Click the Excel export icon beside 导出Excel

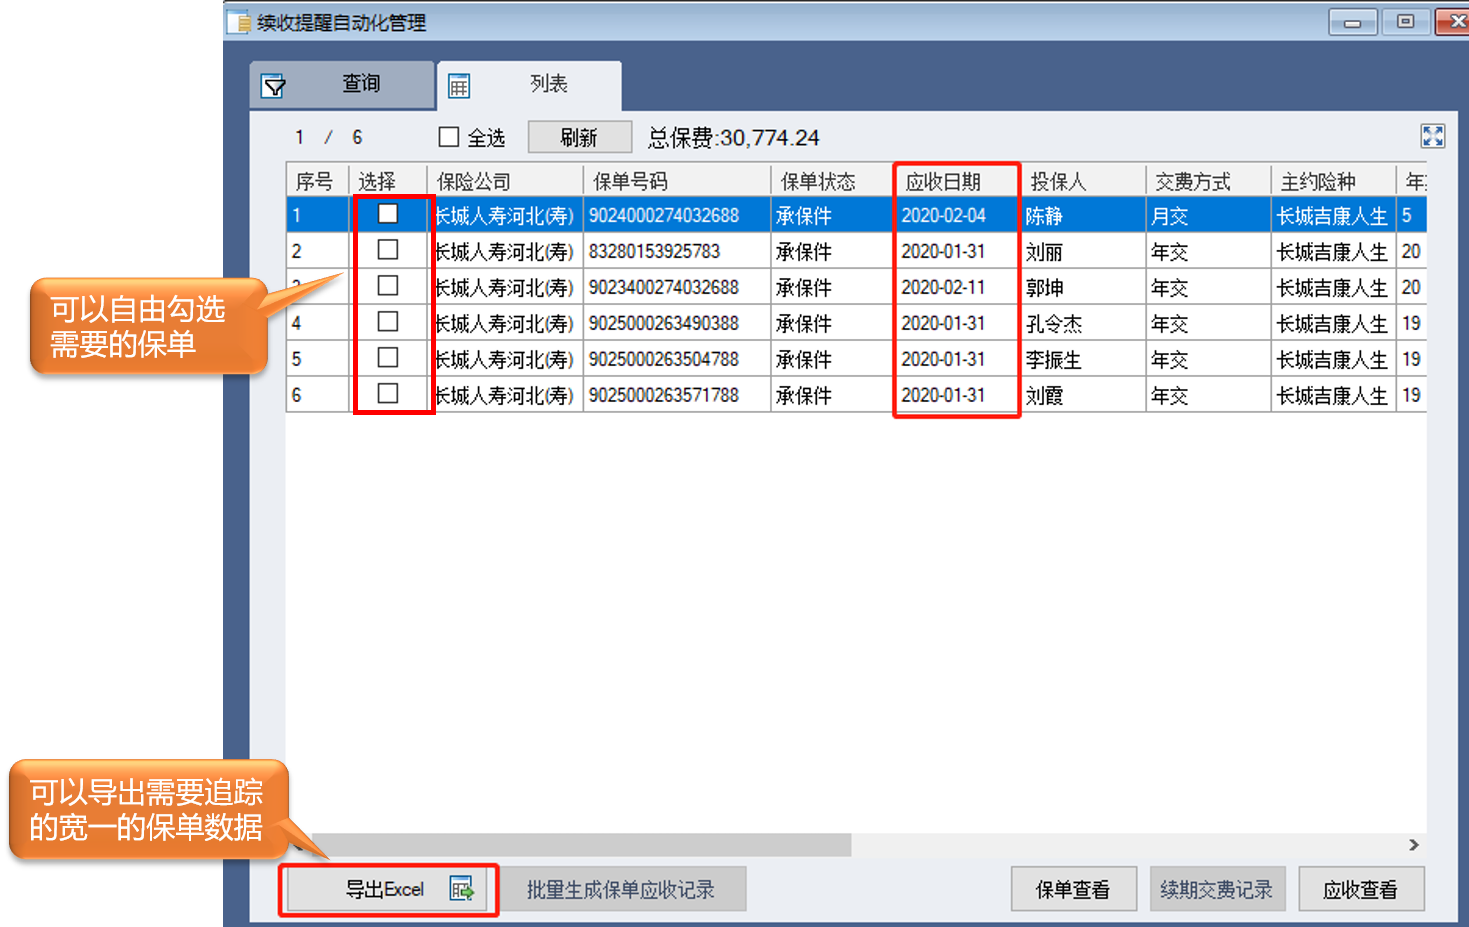(461, 888)
